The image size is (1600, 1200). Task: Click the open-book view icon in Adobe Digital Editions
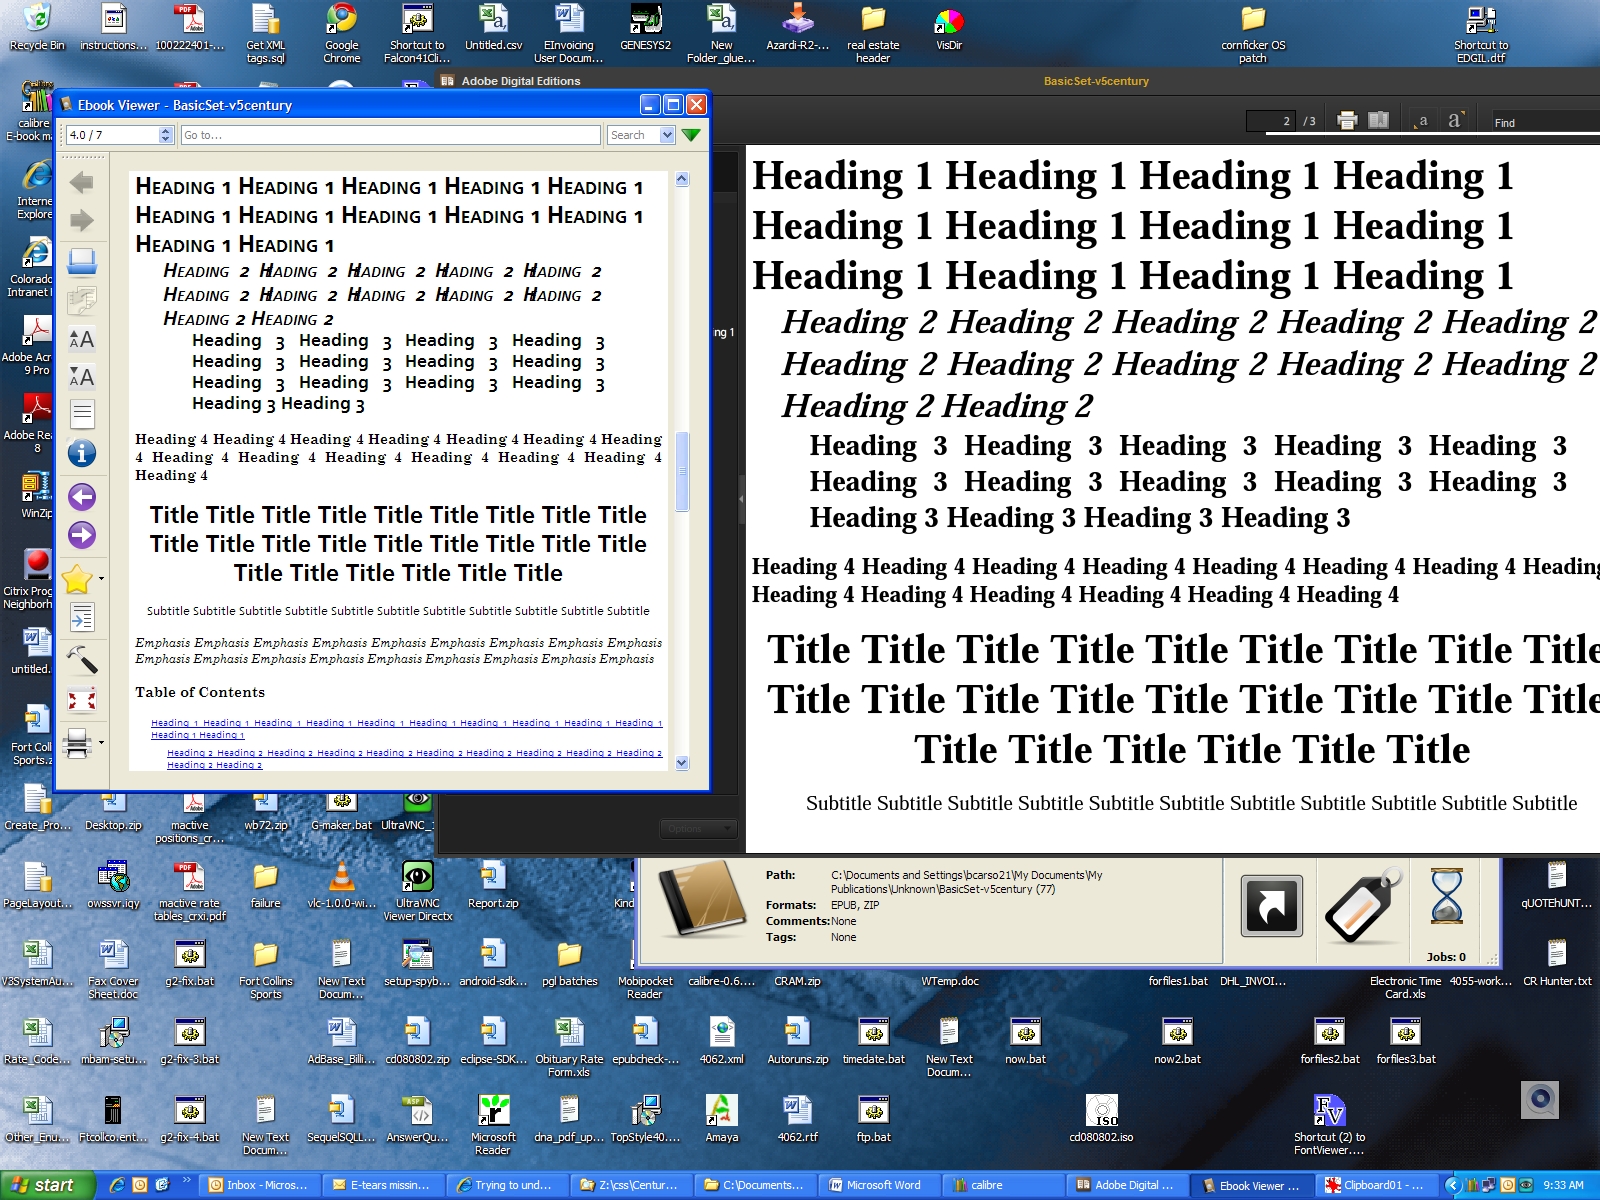tap(1379, 121)
